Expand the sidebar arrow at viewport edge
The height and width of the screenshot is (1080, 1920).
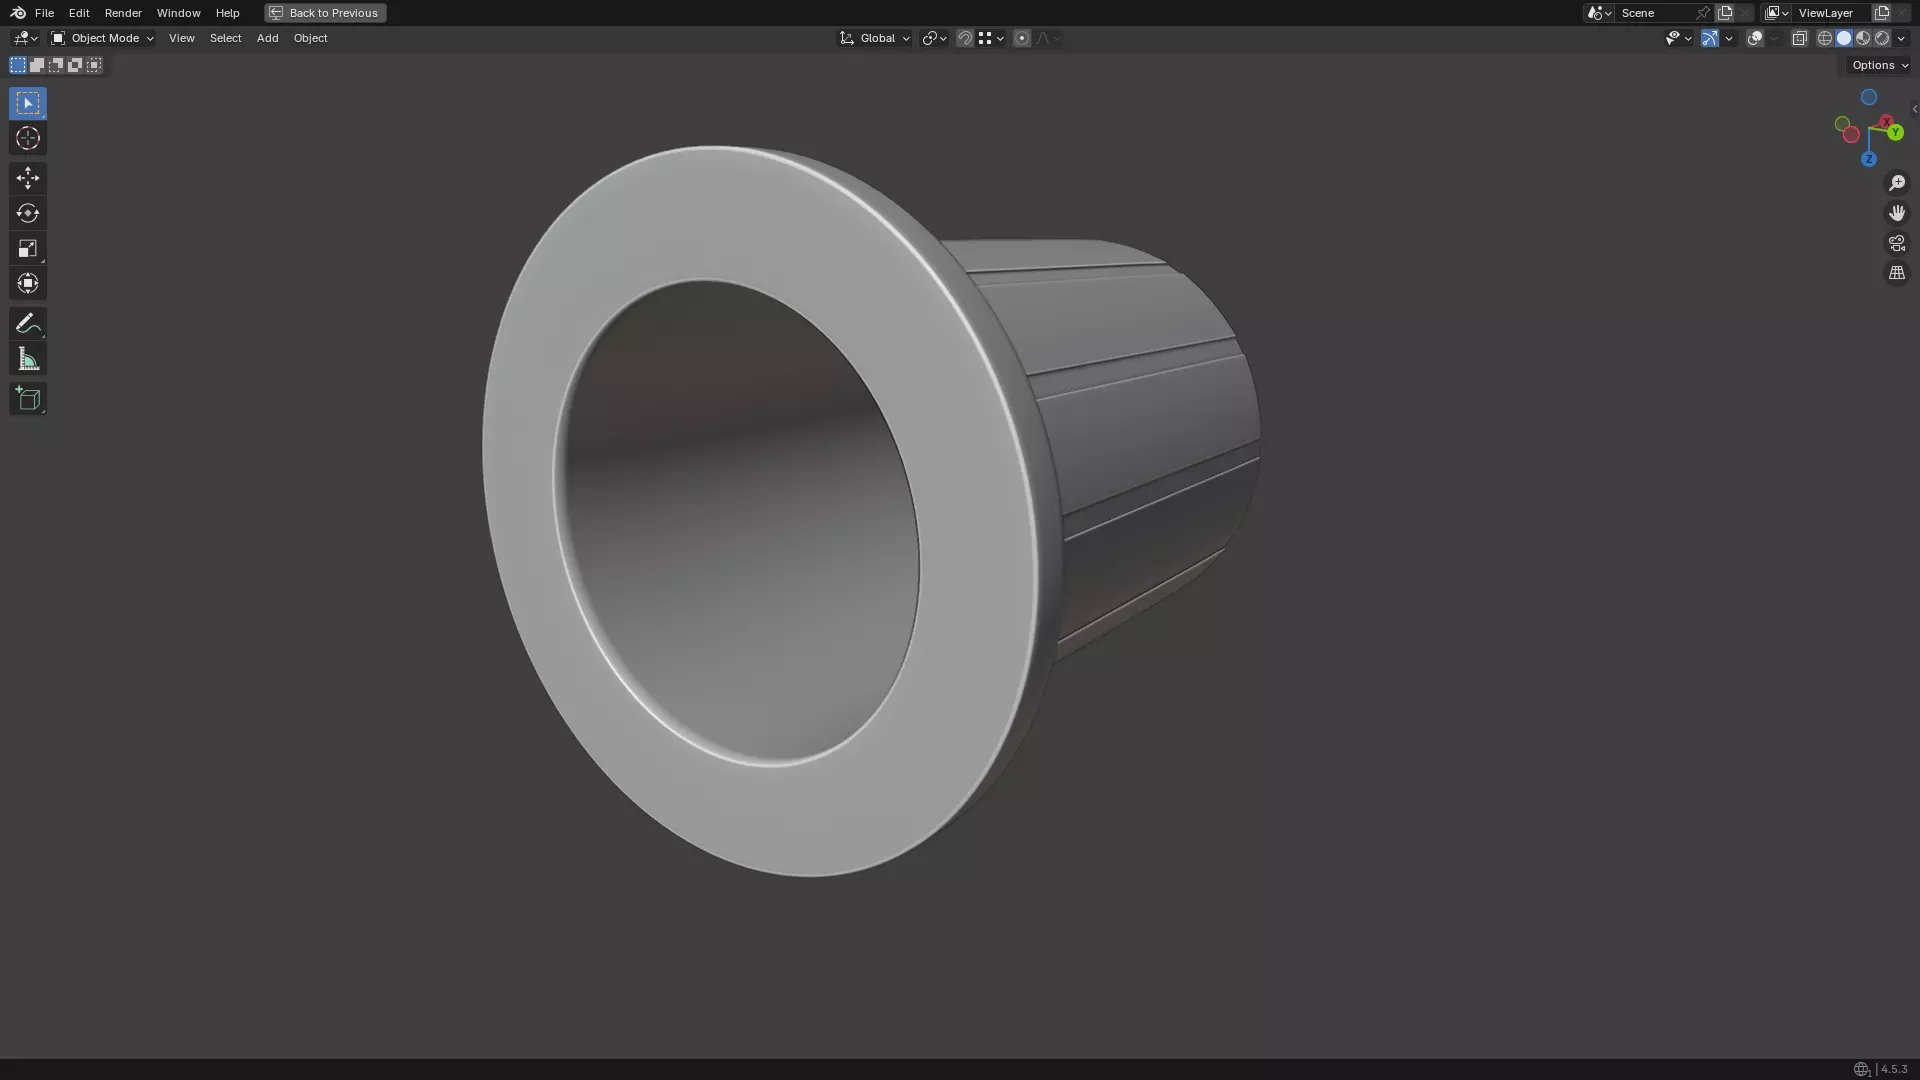[x=1914, y=109]
